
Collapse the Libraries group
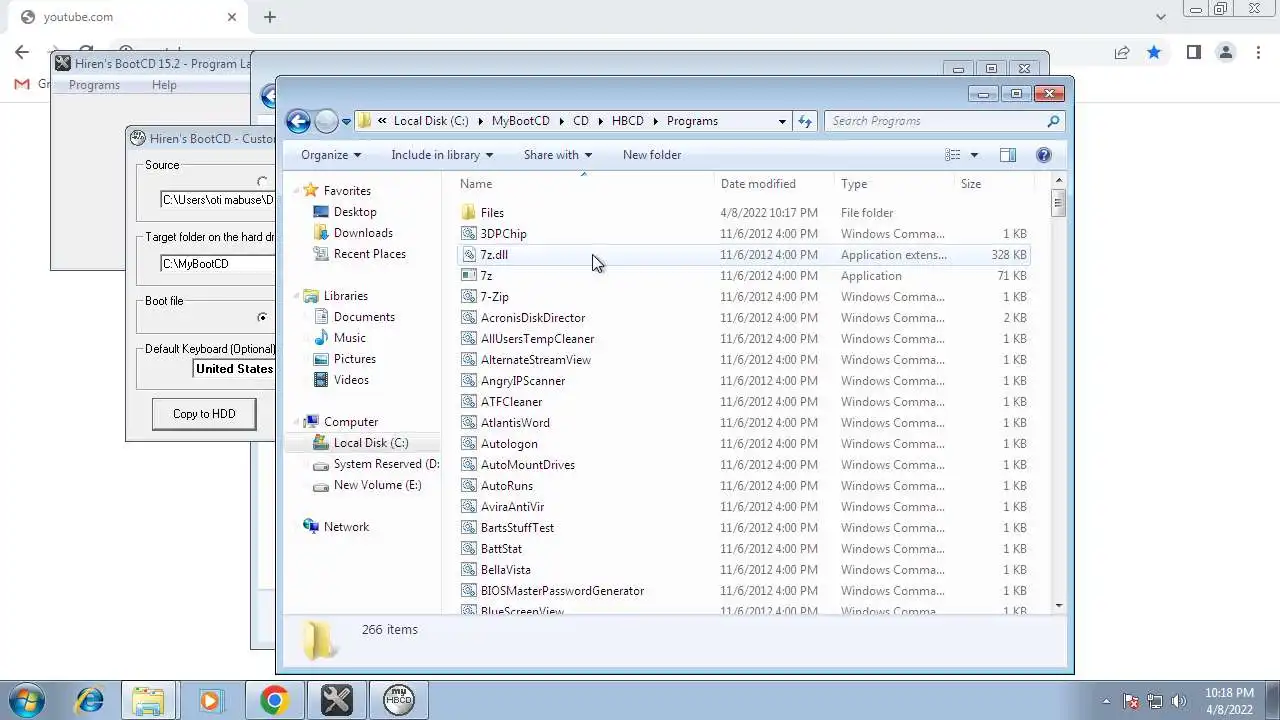(297, 296)
